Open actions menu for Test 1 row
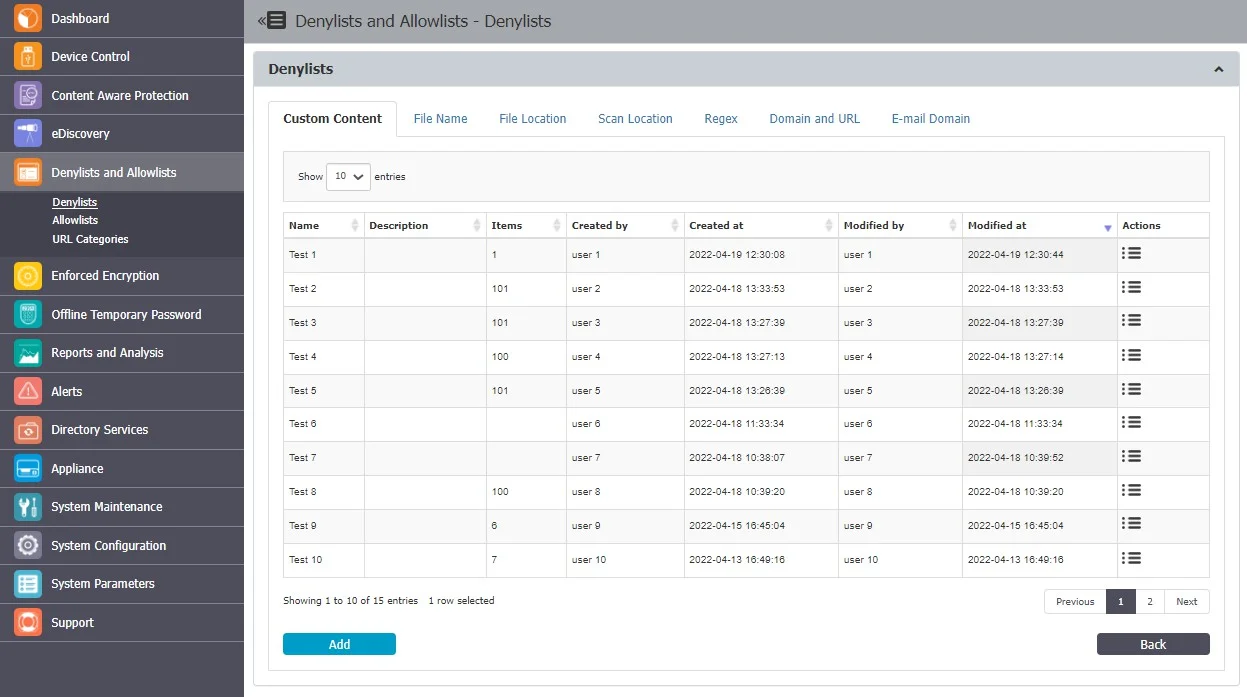Image resolution: width=1247 pixels, height=697 pixels. pyautogui.click(x=1131, y=254)
